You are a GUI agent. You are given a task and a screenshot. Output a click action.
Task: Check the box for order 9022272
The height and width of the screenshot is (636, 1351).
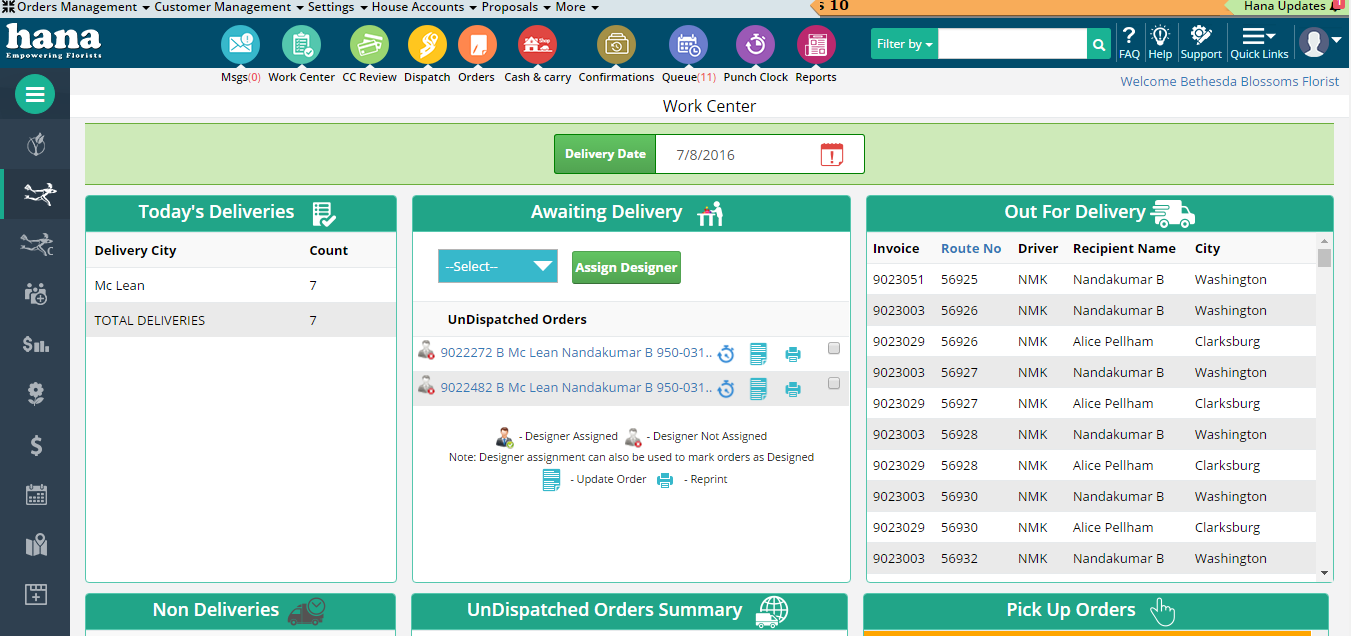834,349
